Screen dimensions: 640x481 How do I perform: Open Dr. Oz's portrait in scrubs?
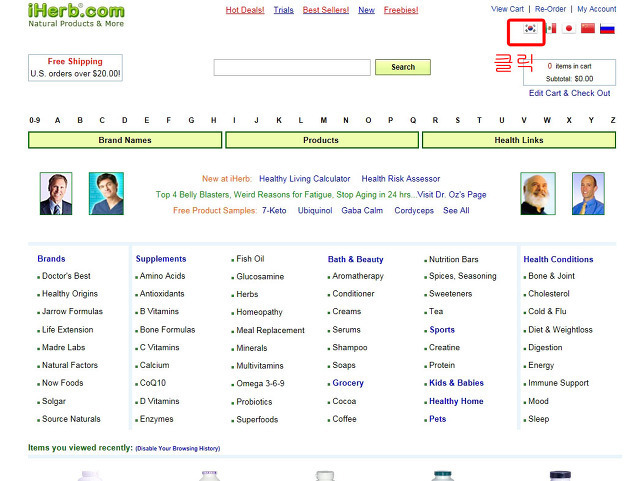tap(106, 194)
